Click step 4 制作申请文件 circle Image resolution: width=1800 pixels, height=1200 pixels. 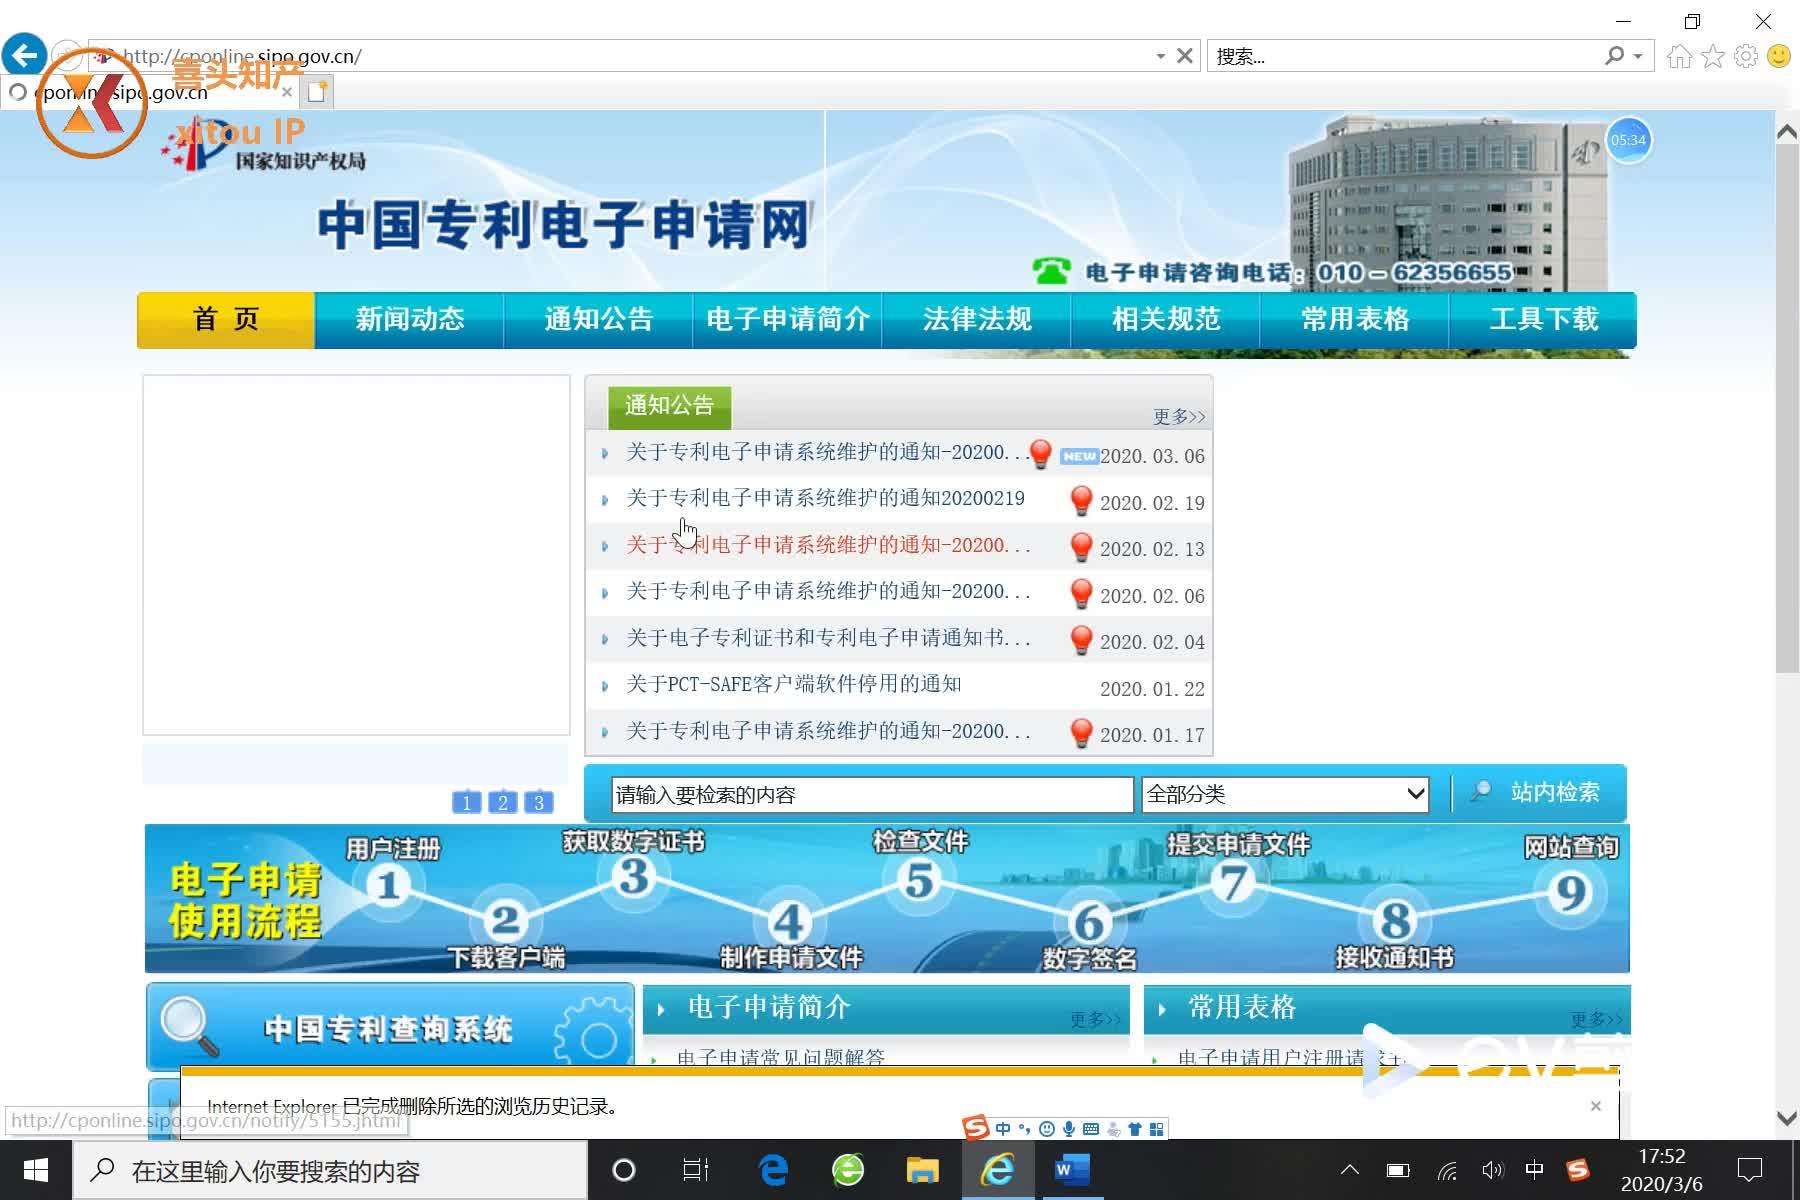pyautogui.click(x=789, y=921)
